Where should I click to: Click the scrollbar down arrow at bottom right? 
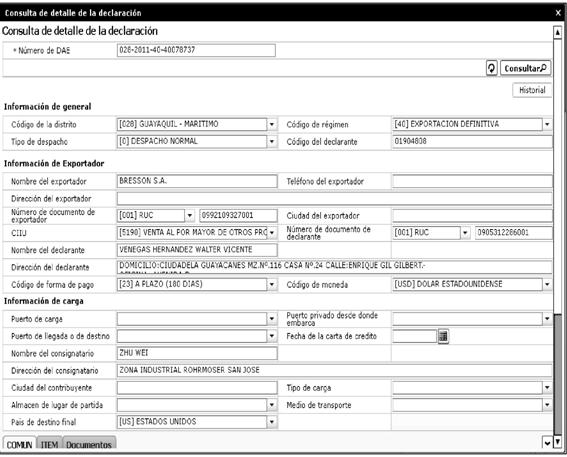point(558,442)
